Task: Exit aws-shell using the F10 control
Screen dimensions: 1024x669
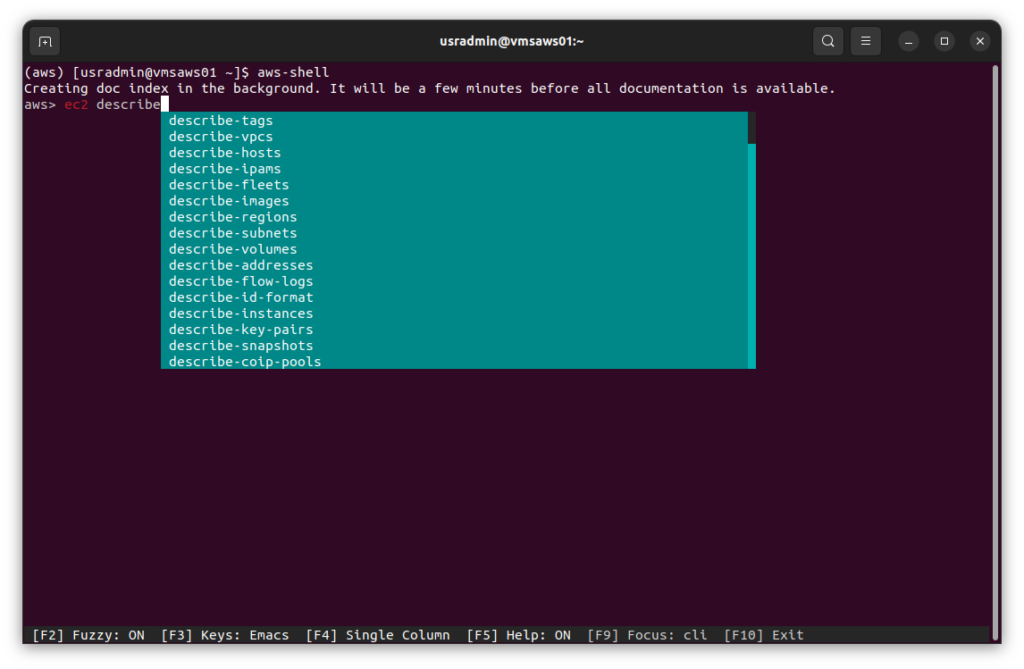Action: 766,634
